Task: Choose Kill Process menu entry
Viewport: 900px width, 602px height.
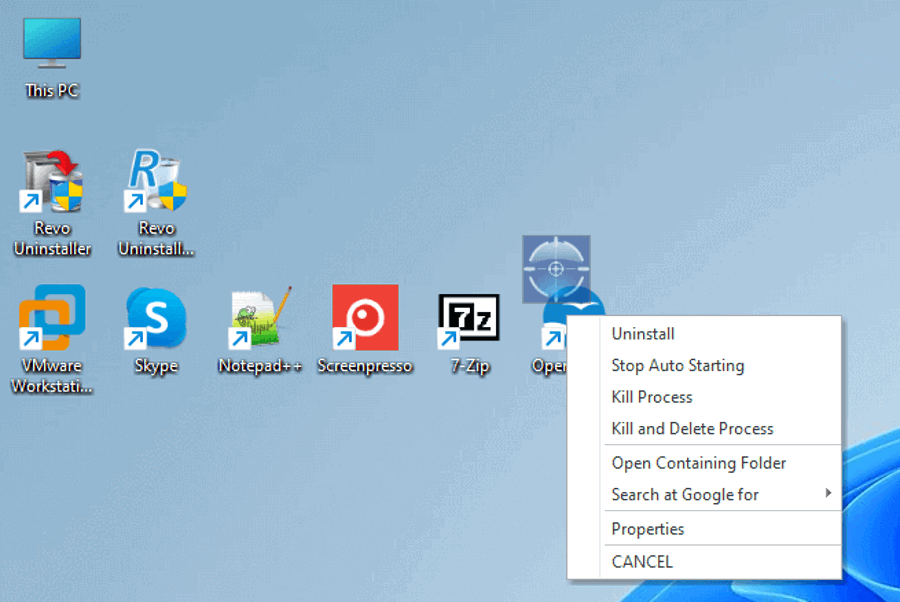Action: coord(704,397)
